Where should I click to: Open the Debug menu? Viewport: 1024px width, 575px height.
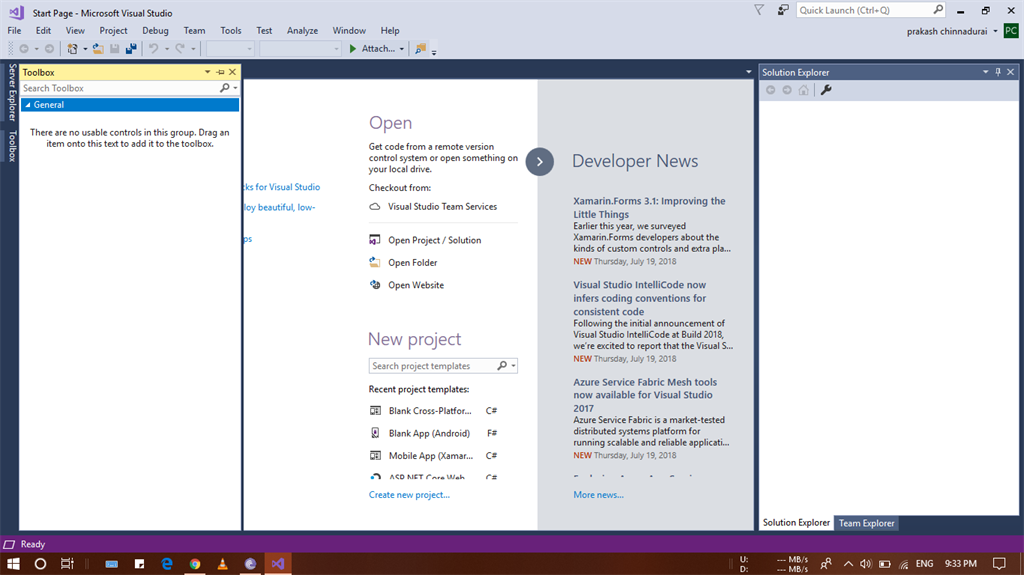[x=155, y=30]
